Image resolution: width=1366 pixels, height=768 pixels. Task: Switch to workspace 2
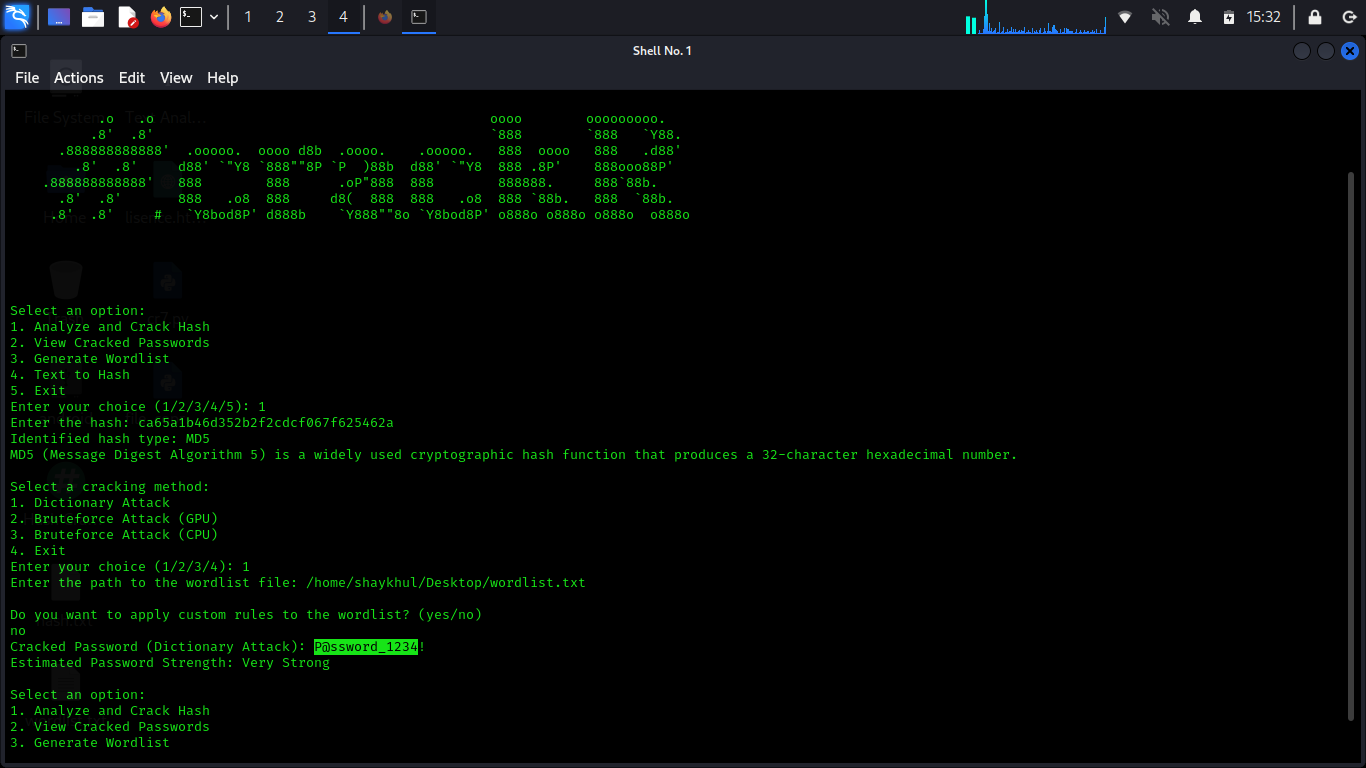[x=279, y=17]
